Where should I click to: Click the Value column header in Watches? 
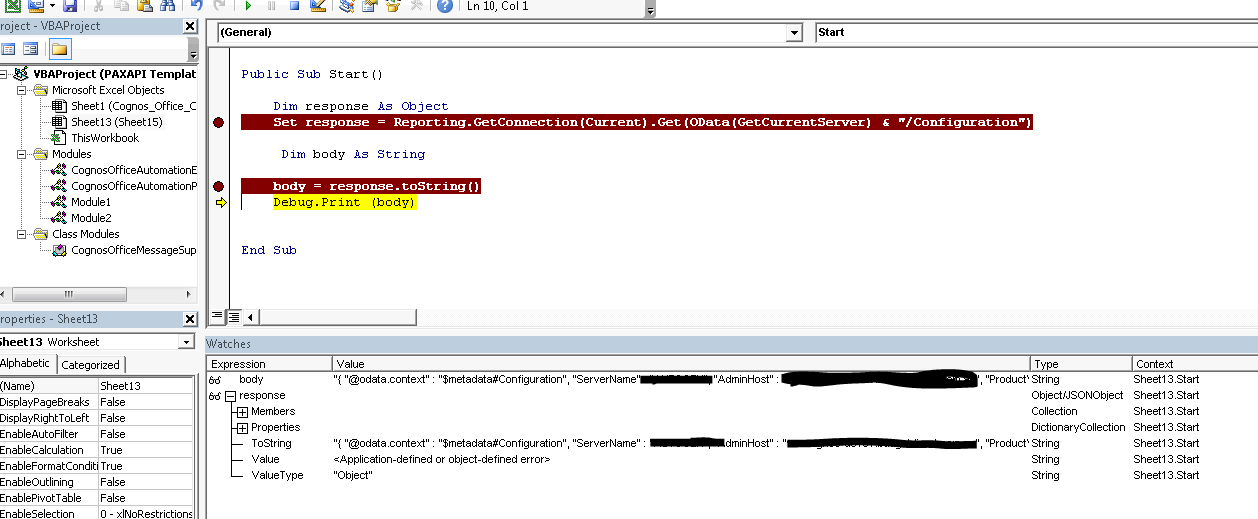coord(681,364)
